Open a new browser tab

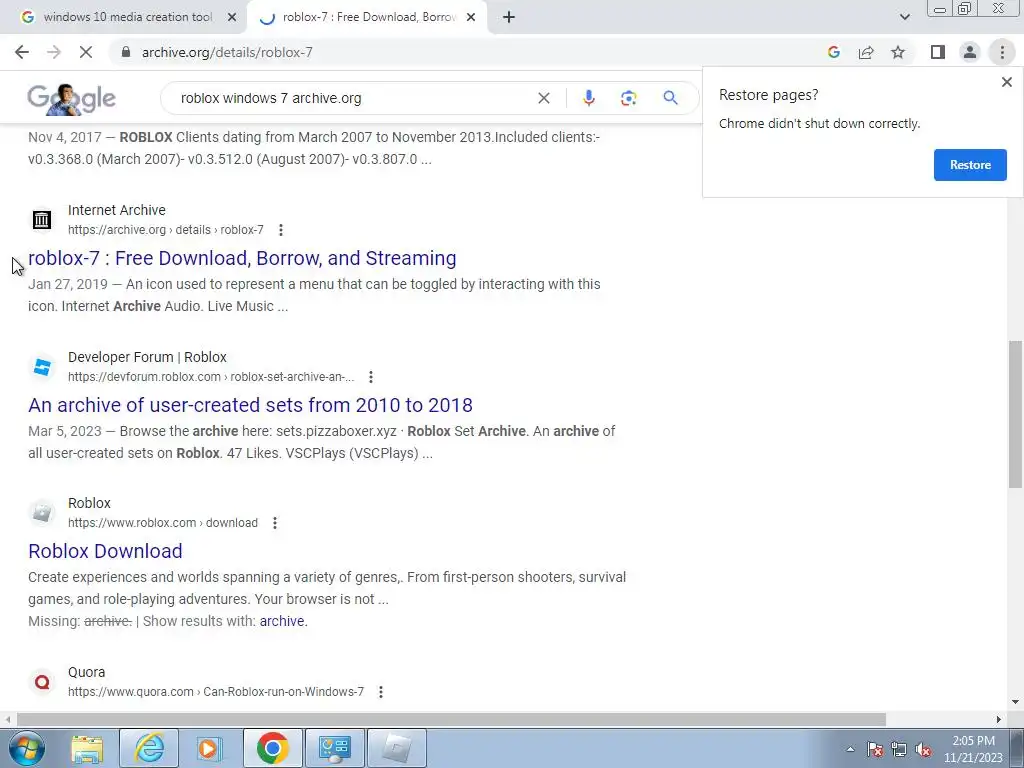[509, 17]
